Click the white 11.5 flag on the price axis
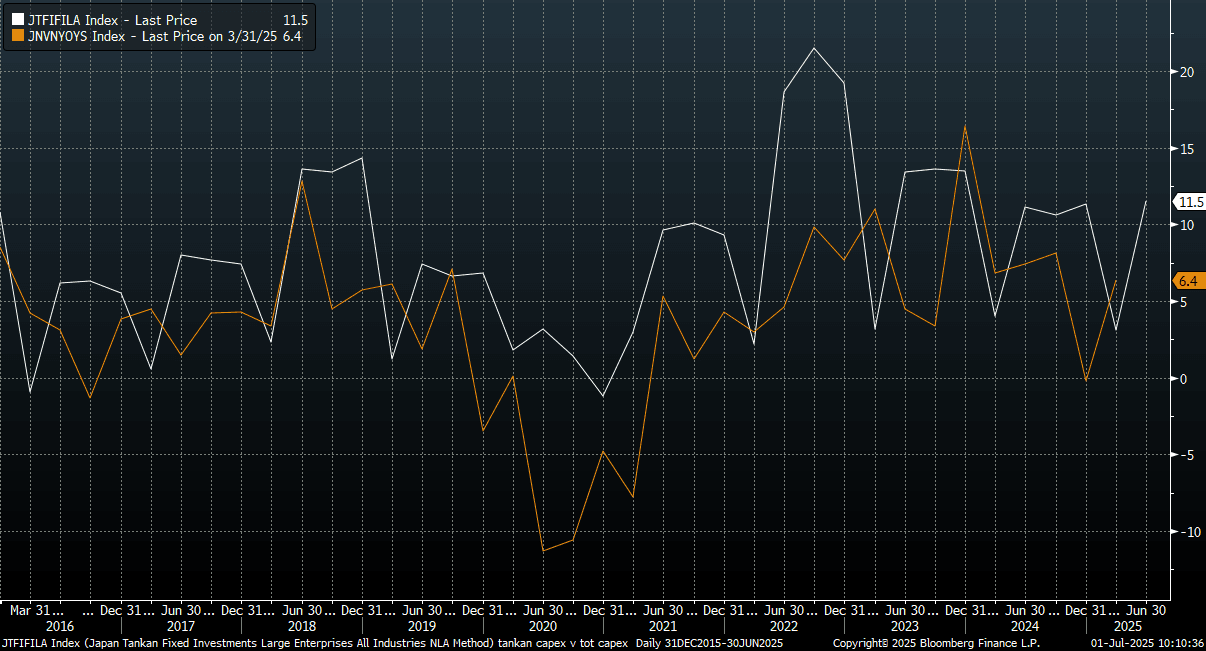Image resolution: width=1206 pixels, height=651 pixels. click(1190, 202)
